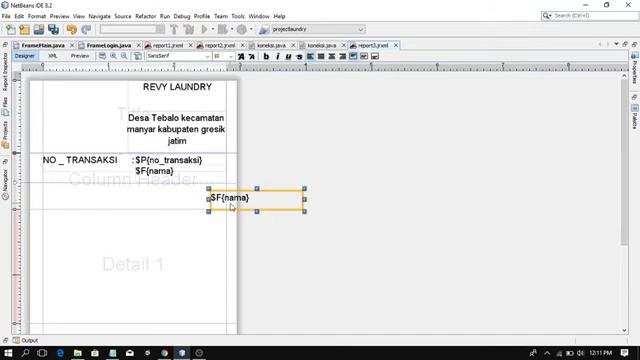Align the text to the bottom
Image resolution: width=640 pixels, height=360 pixels.
tap(375, 56)
